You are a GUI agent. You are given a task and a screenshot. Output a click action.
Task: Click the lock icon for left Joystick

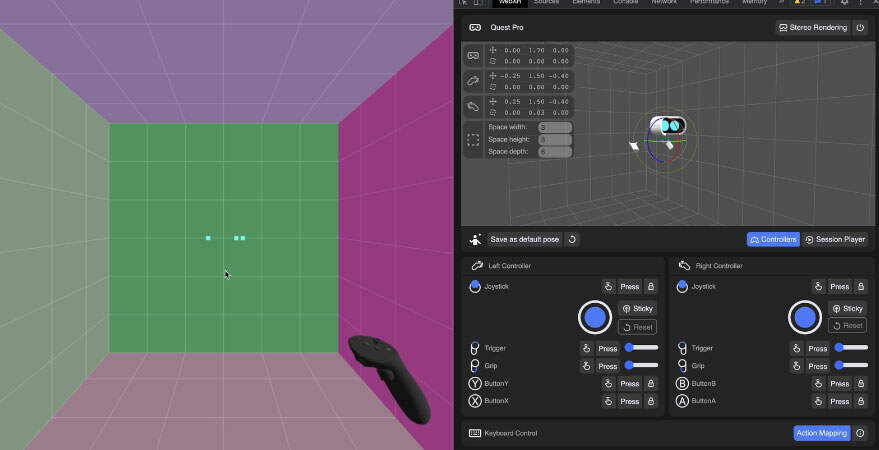tap(651, 287)
